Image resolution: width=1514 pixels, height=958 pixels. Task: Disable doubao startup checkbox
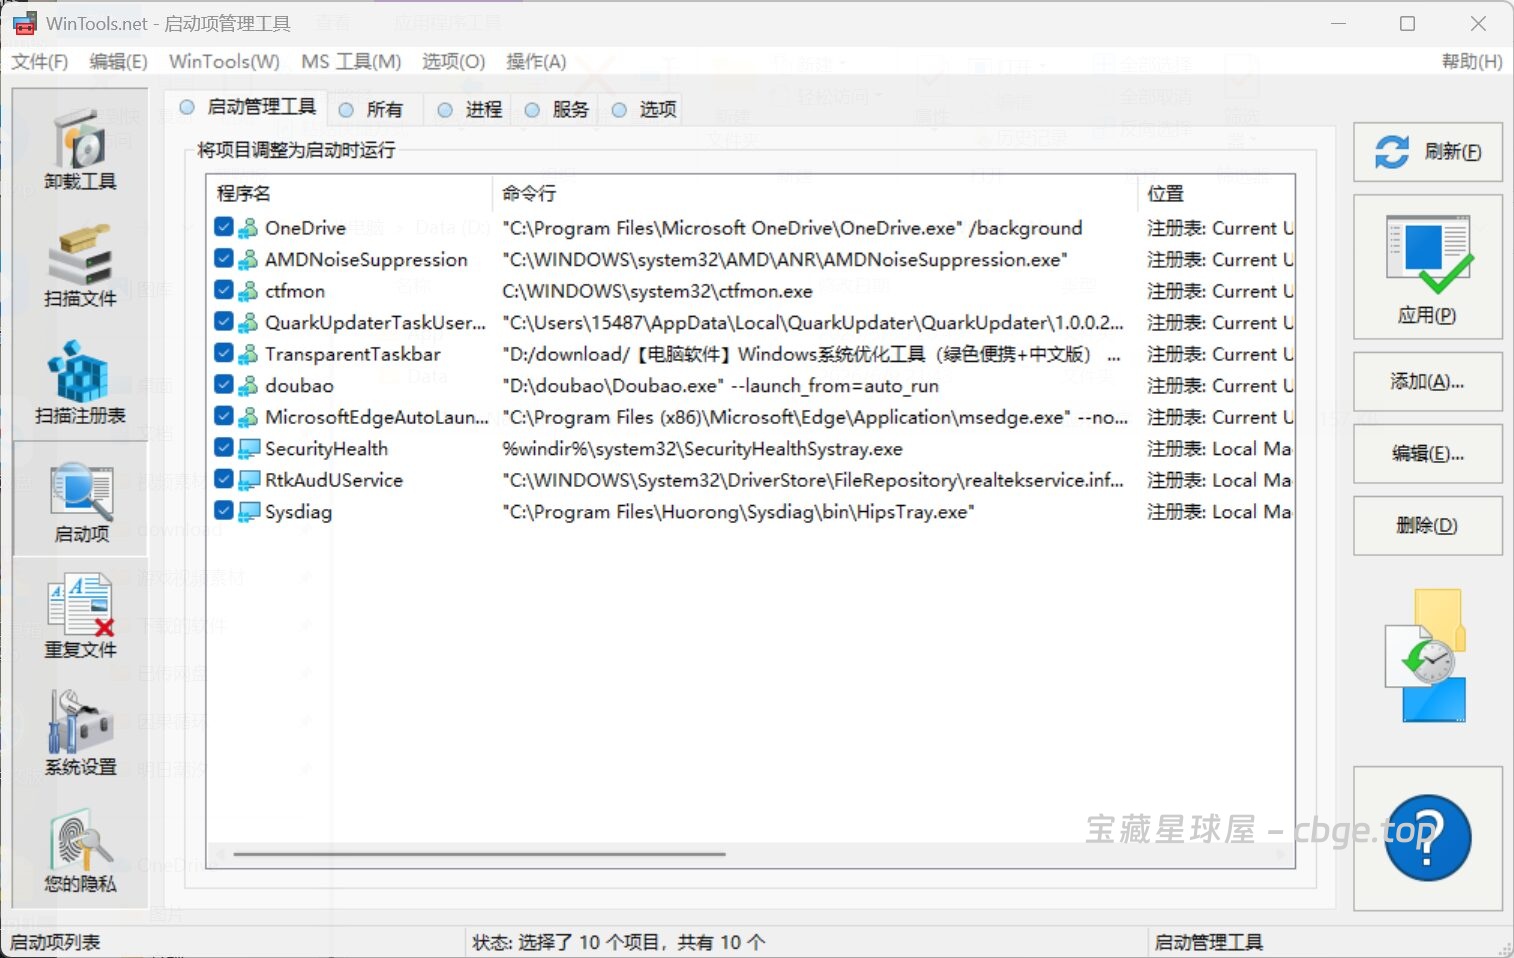224,385
